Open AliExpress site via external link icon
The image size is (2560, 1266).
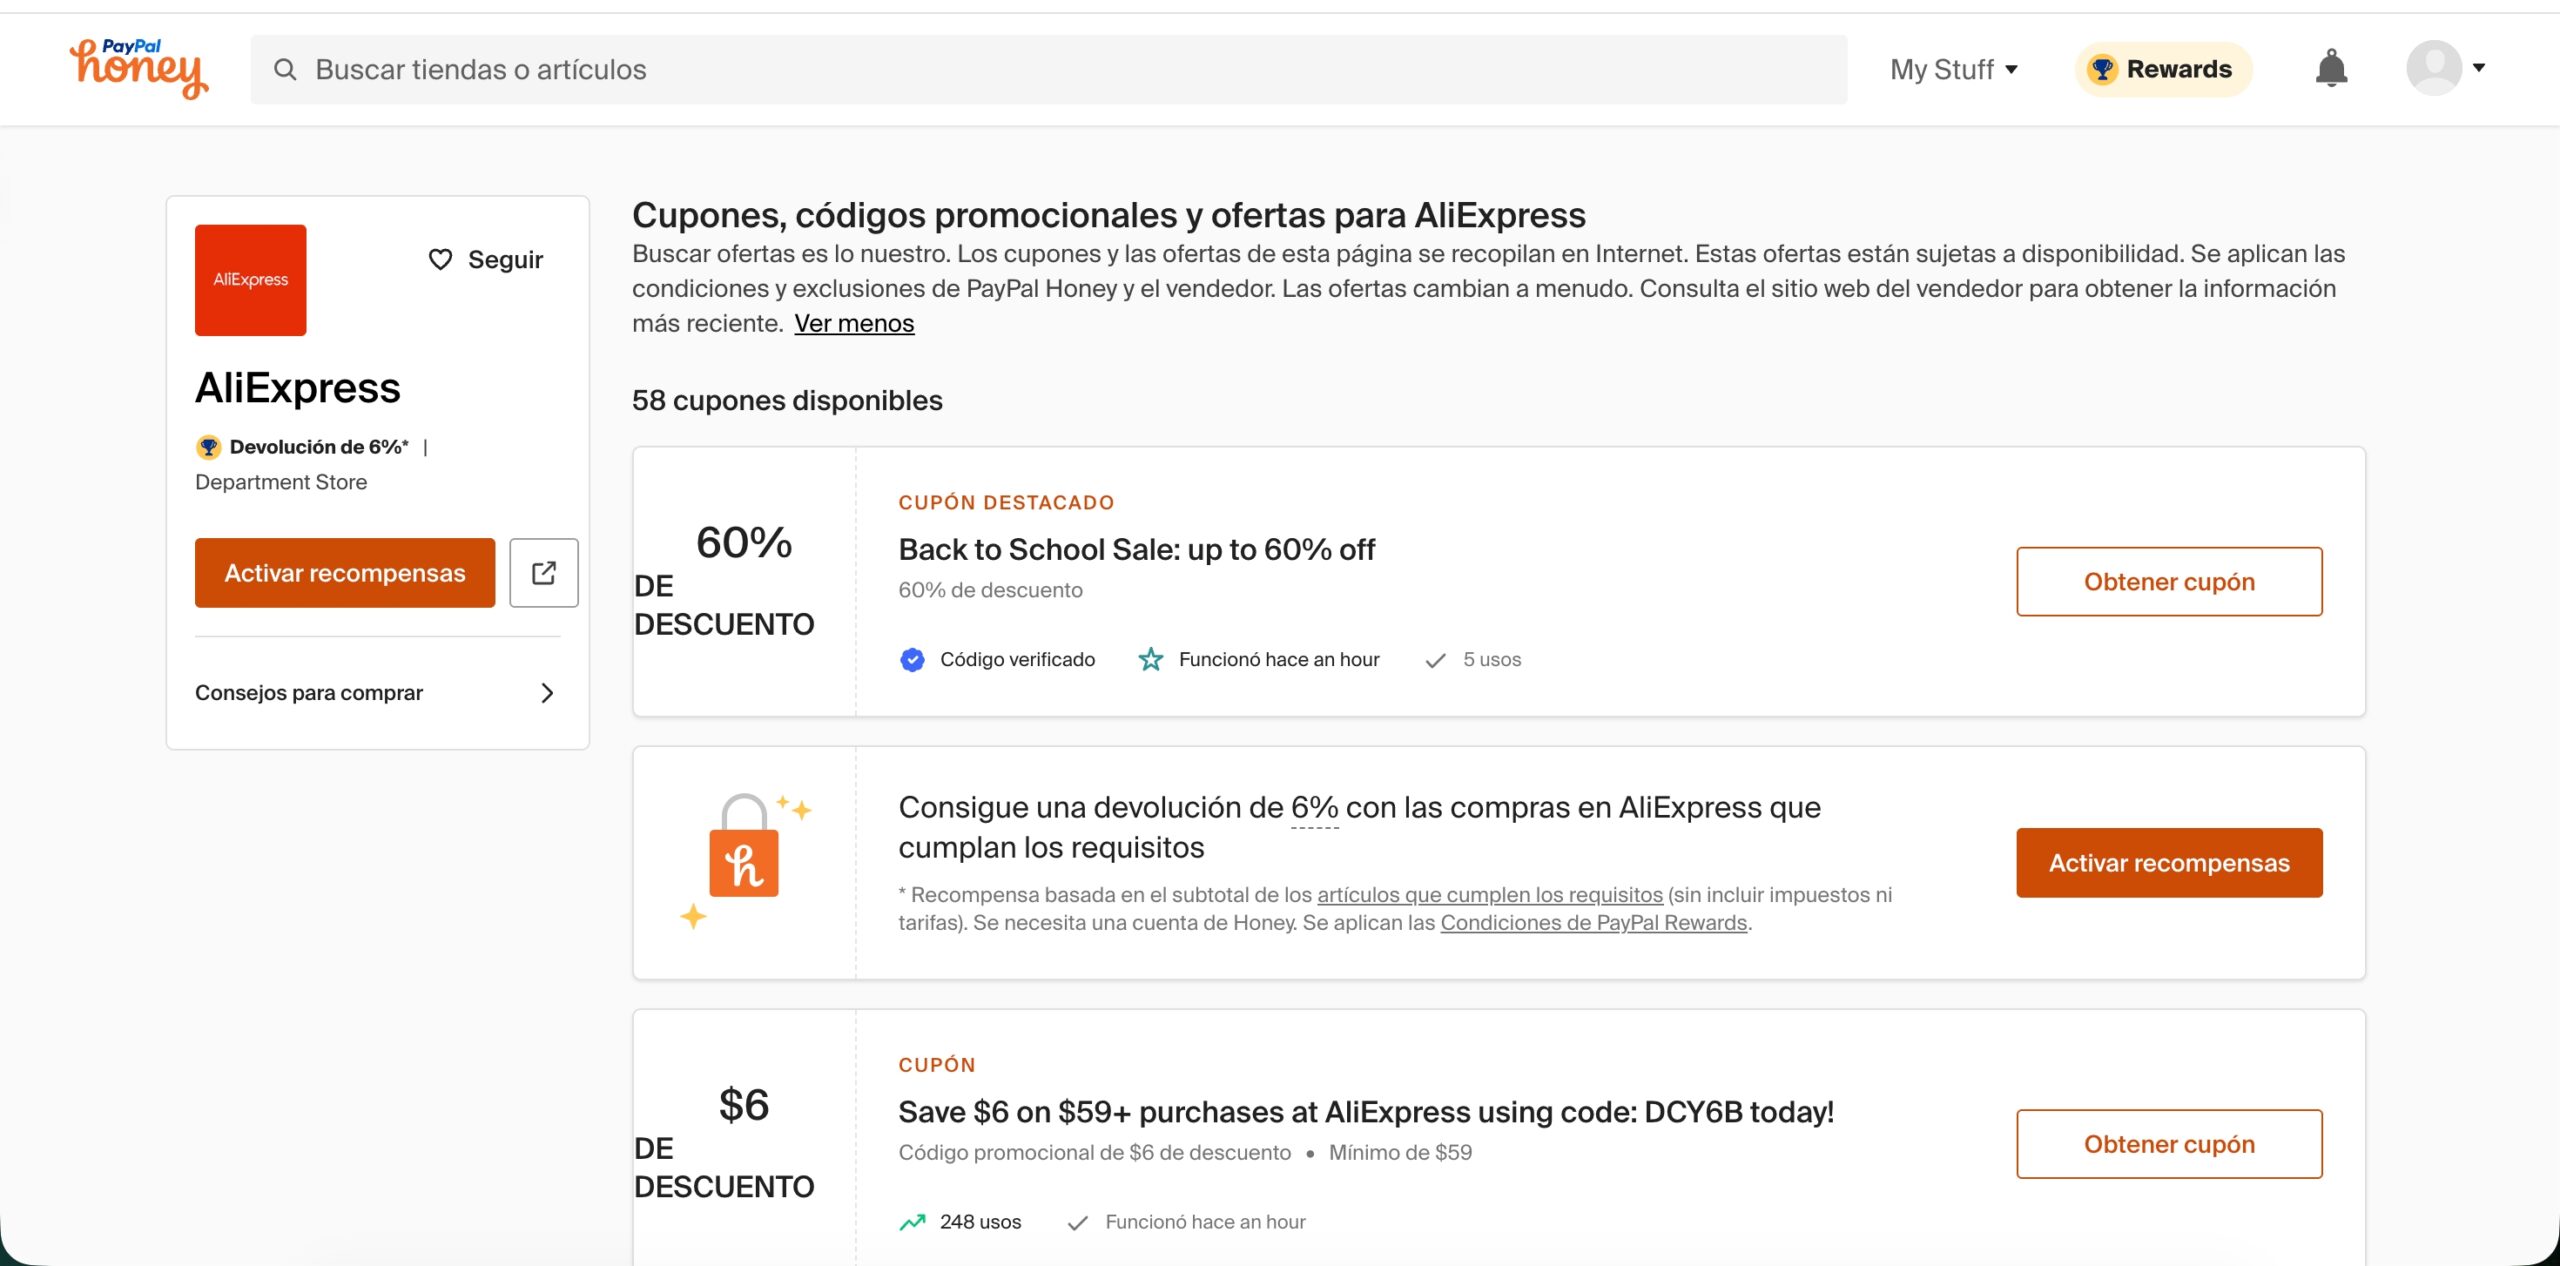(544, 573)
